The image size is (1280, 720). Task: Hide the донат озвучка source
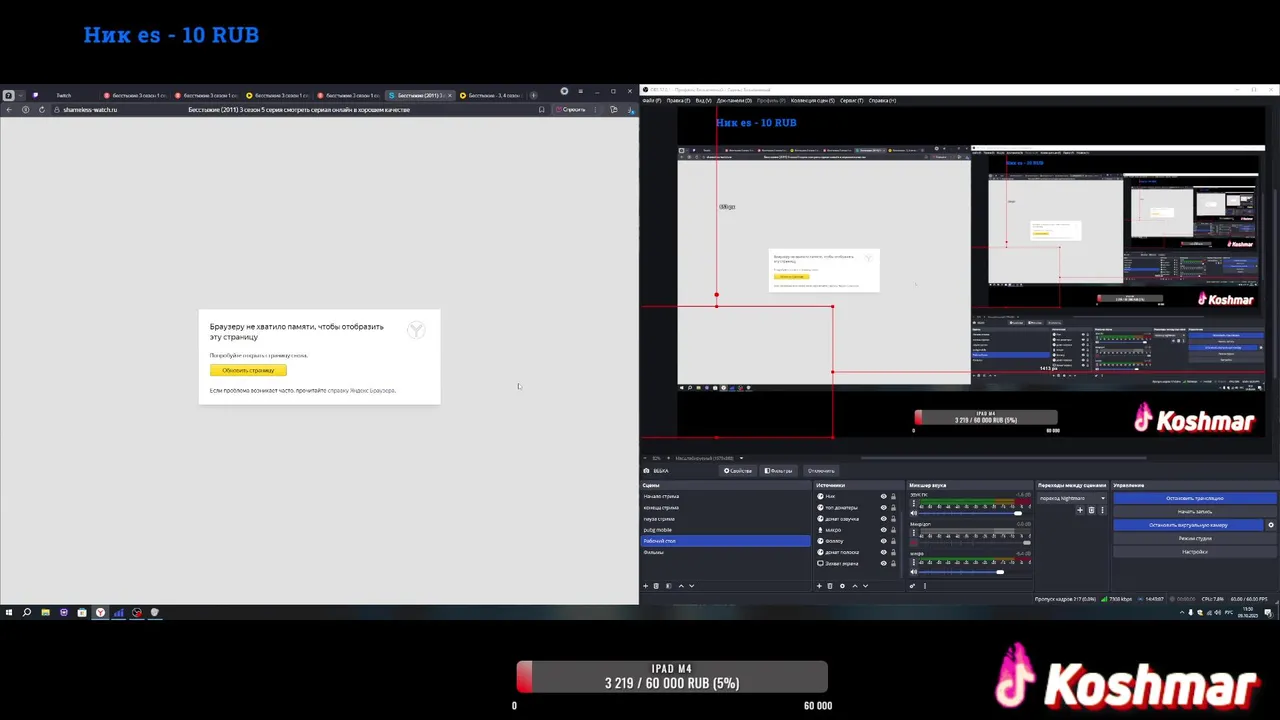tap(883, 519)
